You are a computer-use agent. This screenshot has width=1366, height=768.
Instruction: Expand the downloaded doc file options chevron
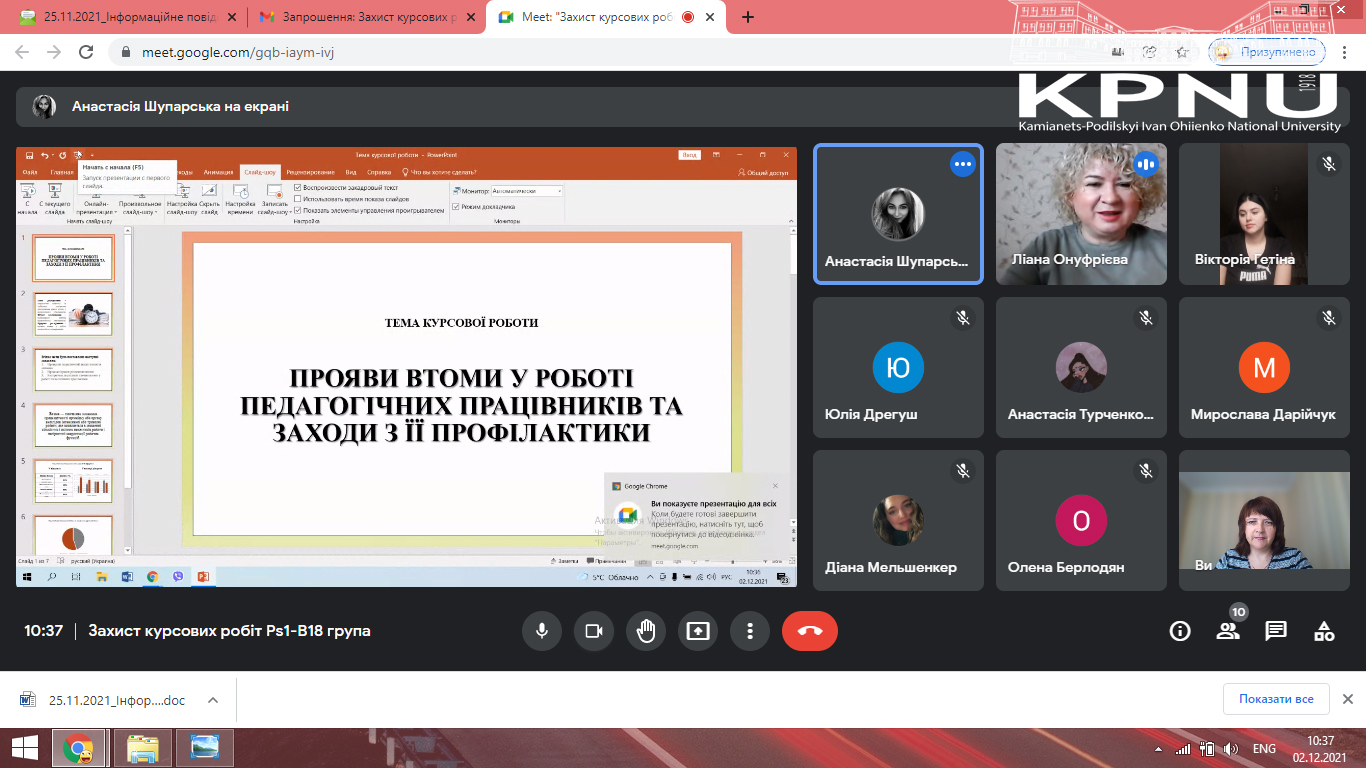(x=212, y=701)
